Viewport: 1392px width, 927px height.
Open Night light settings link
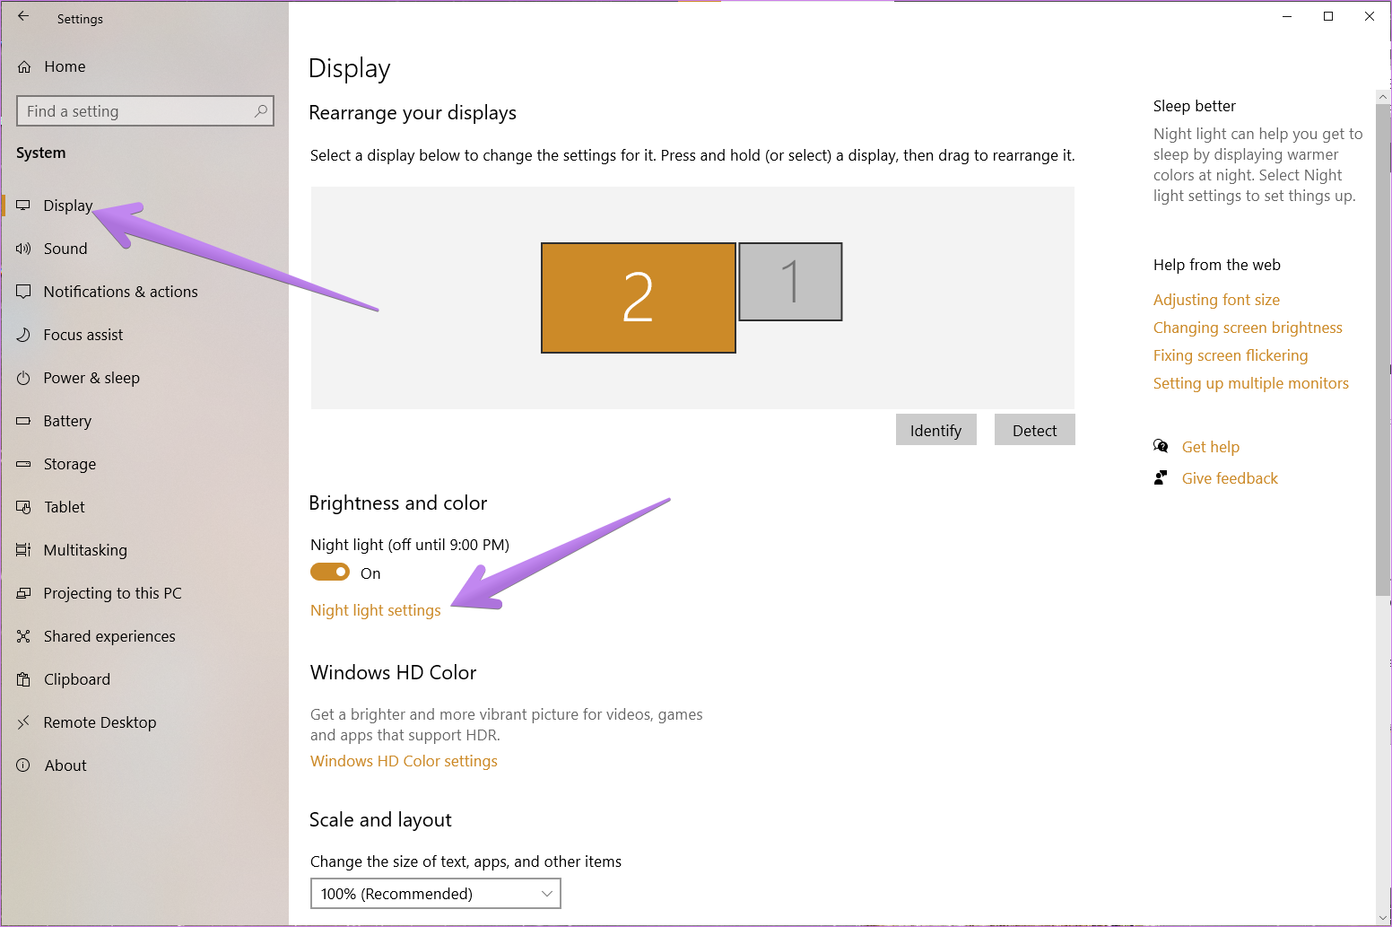(375, 610)
